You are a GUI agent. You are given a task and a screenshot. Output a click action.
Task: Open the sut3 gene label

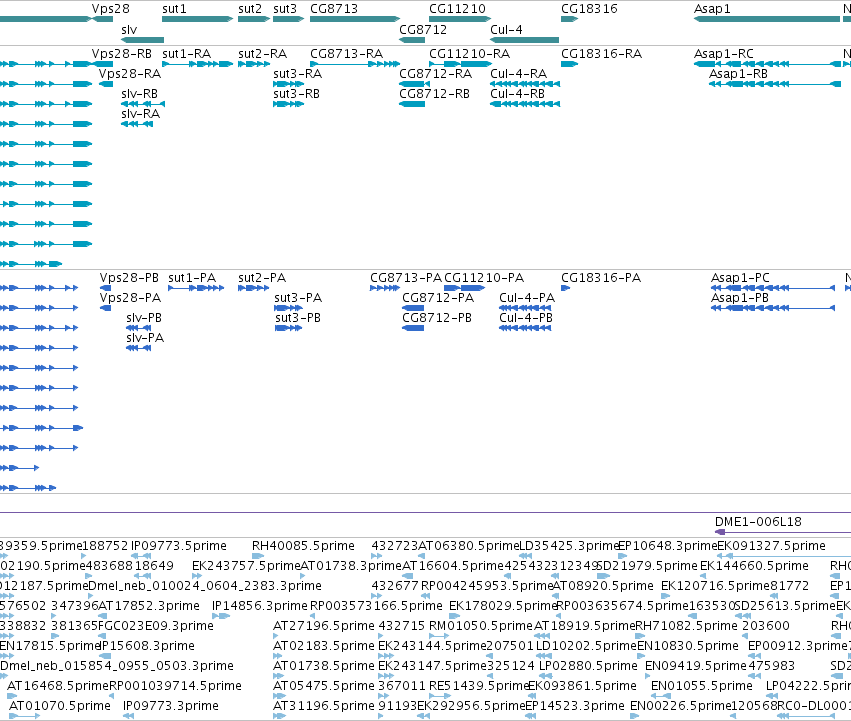[x=285, y=9]
